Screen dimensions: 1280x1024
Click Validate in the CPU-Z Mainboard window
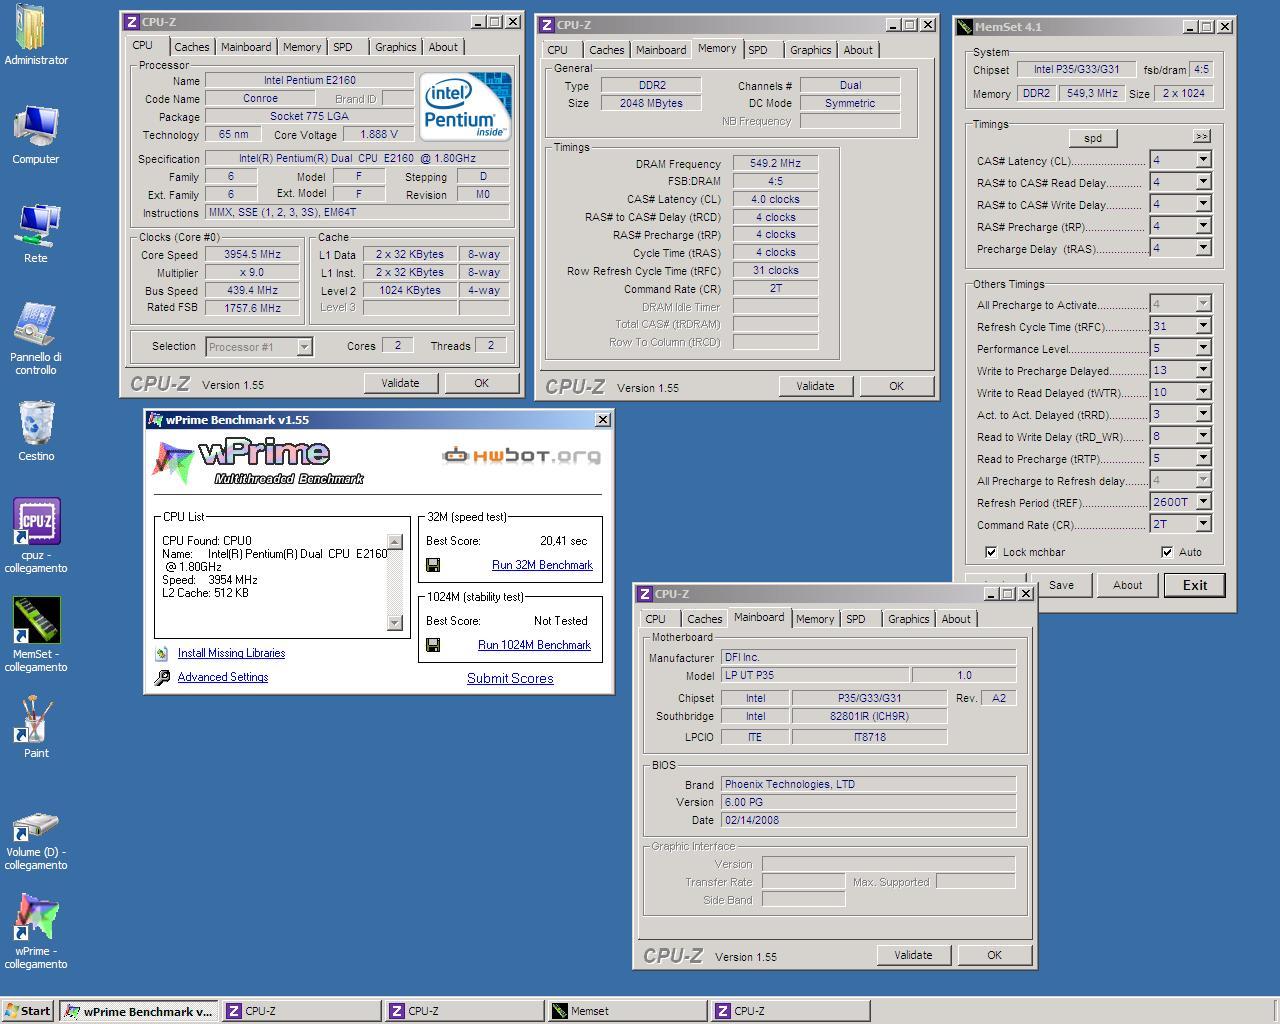tap(913, 955)
